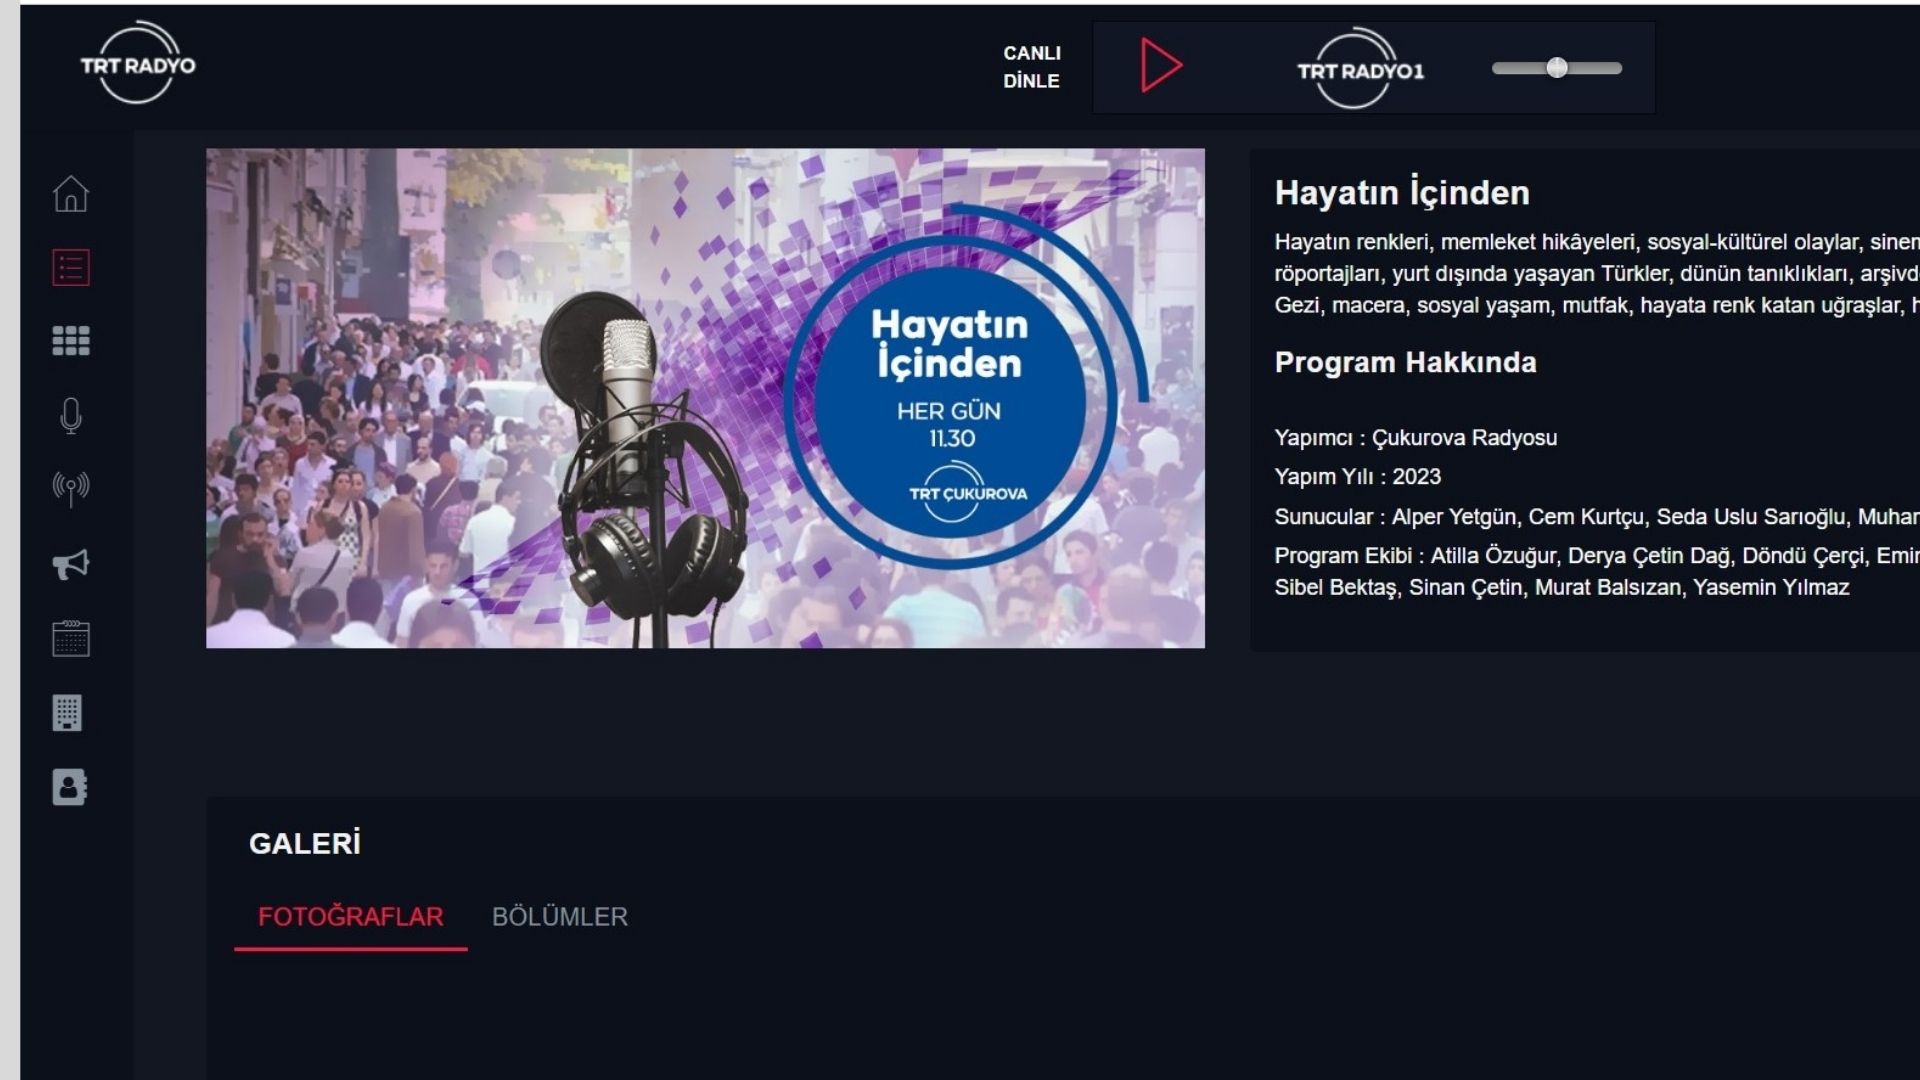Open the contact book icon in sidebar

70,787
